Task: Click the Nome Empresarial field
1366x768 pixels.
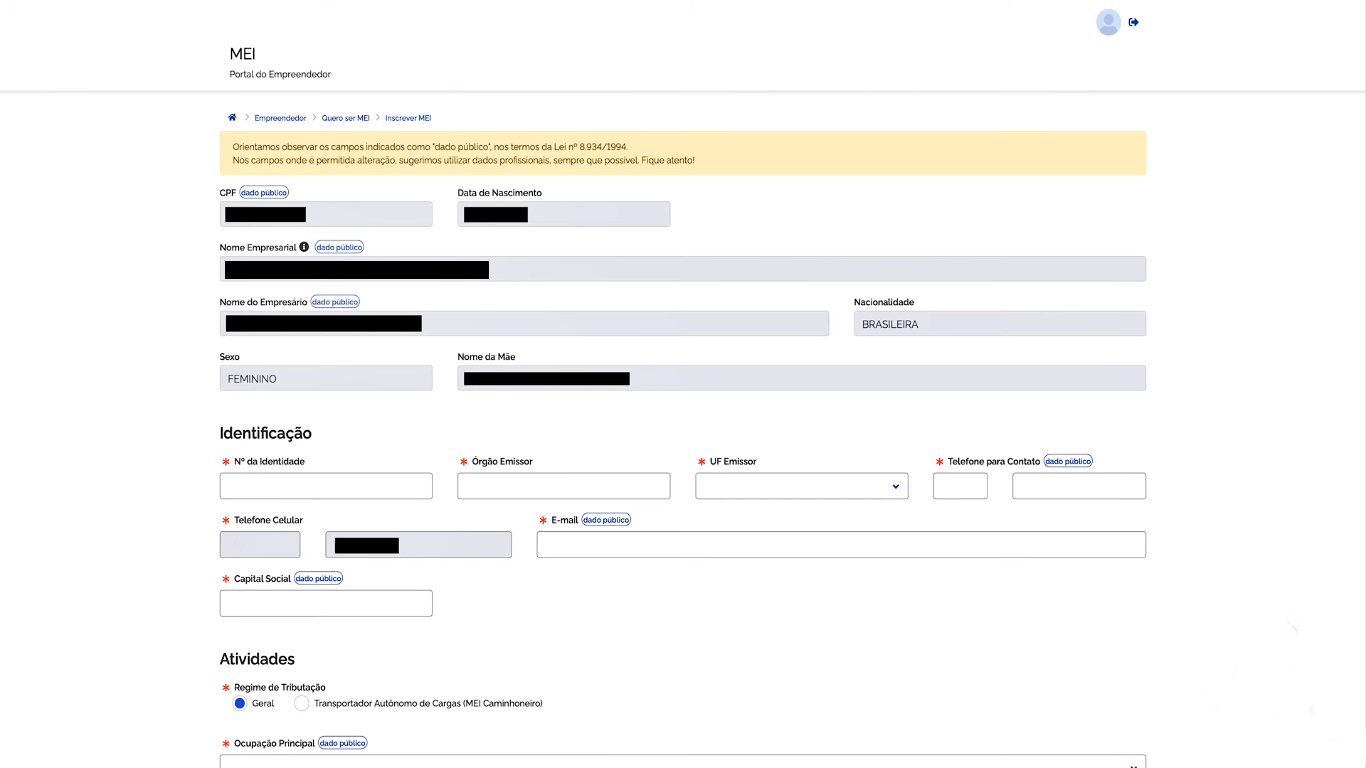Action: pyautogui.click(x=683, y=269)
